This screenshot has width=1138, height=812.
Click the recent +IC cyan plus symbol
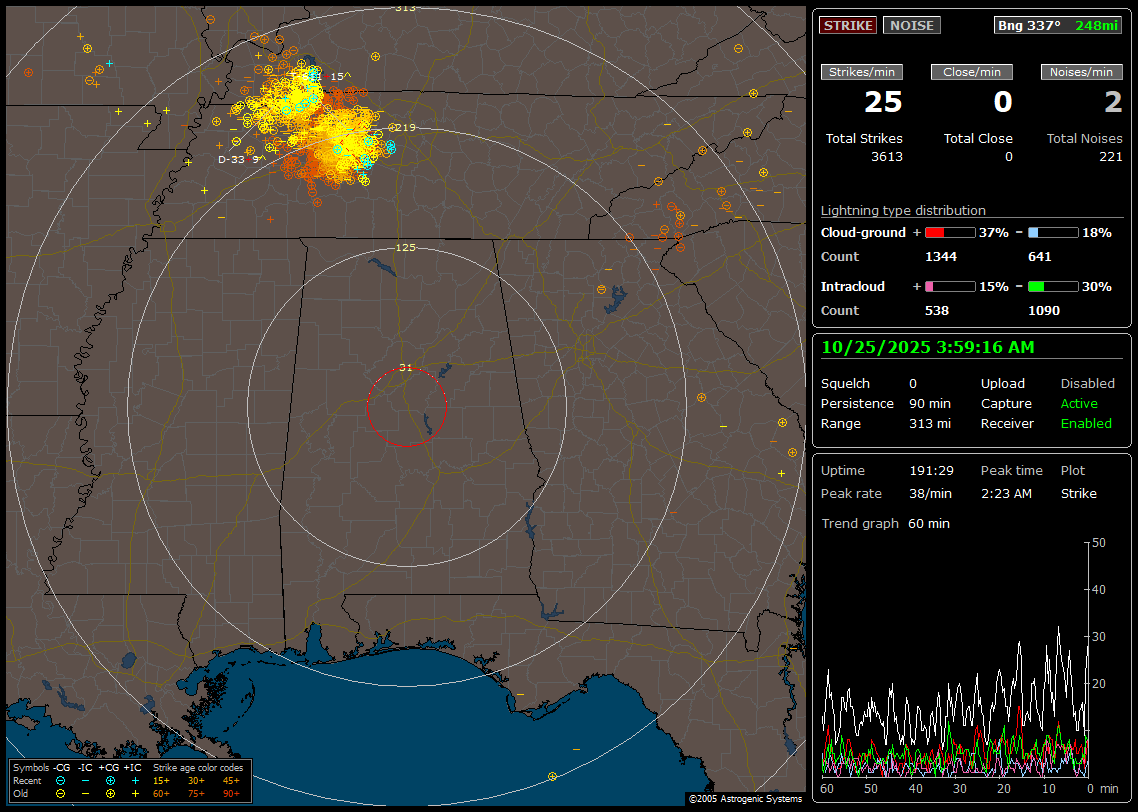[x=135, y=780]
